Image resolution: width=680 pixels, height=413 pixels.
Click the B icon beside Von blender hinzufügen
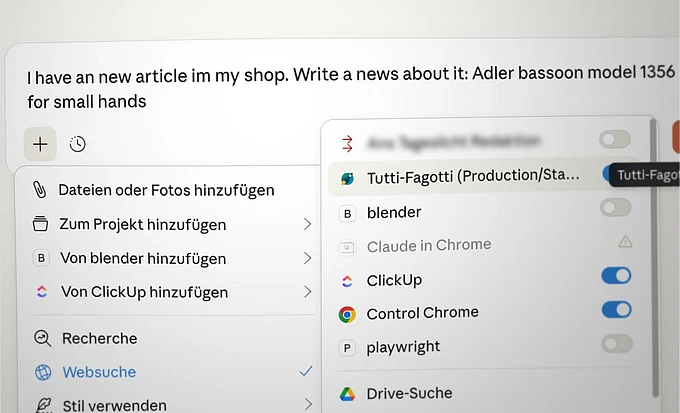pos(41,258)
